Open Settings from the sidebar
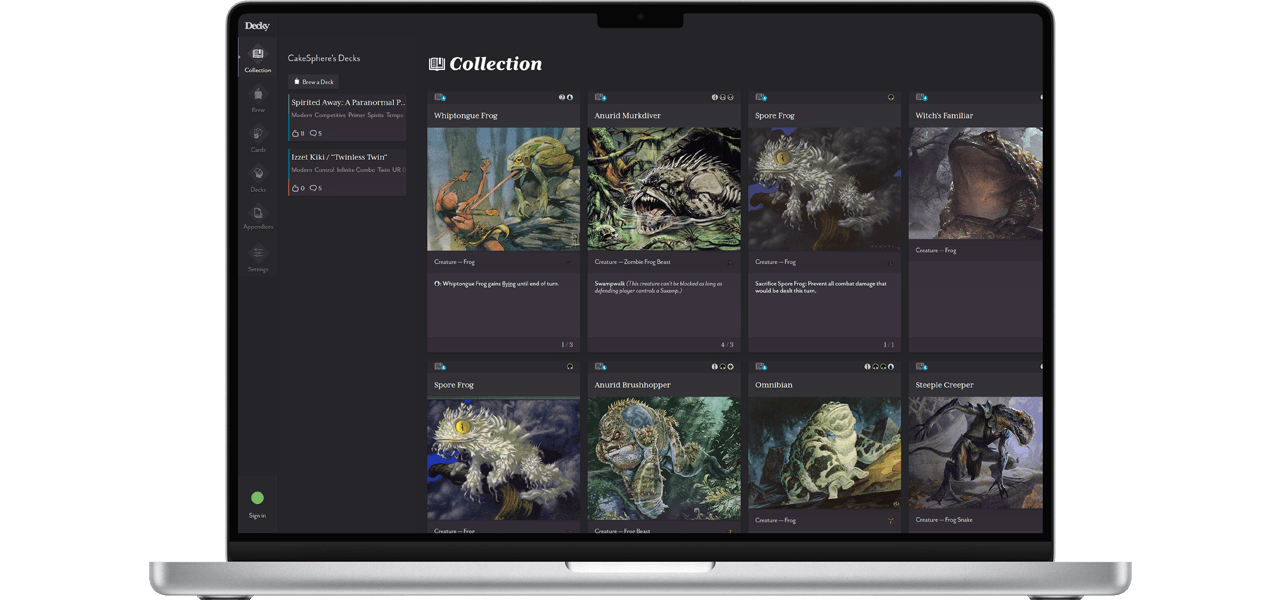 click(x=258, y=257)
